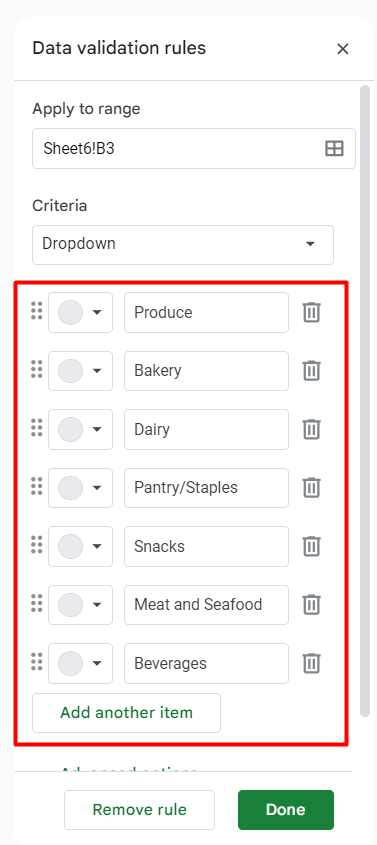Open color picker arrow for Beverages
The image size is (377, 845).
97,663
